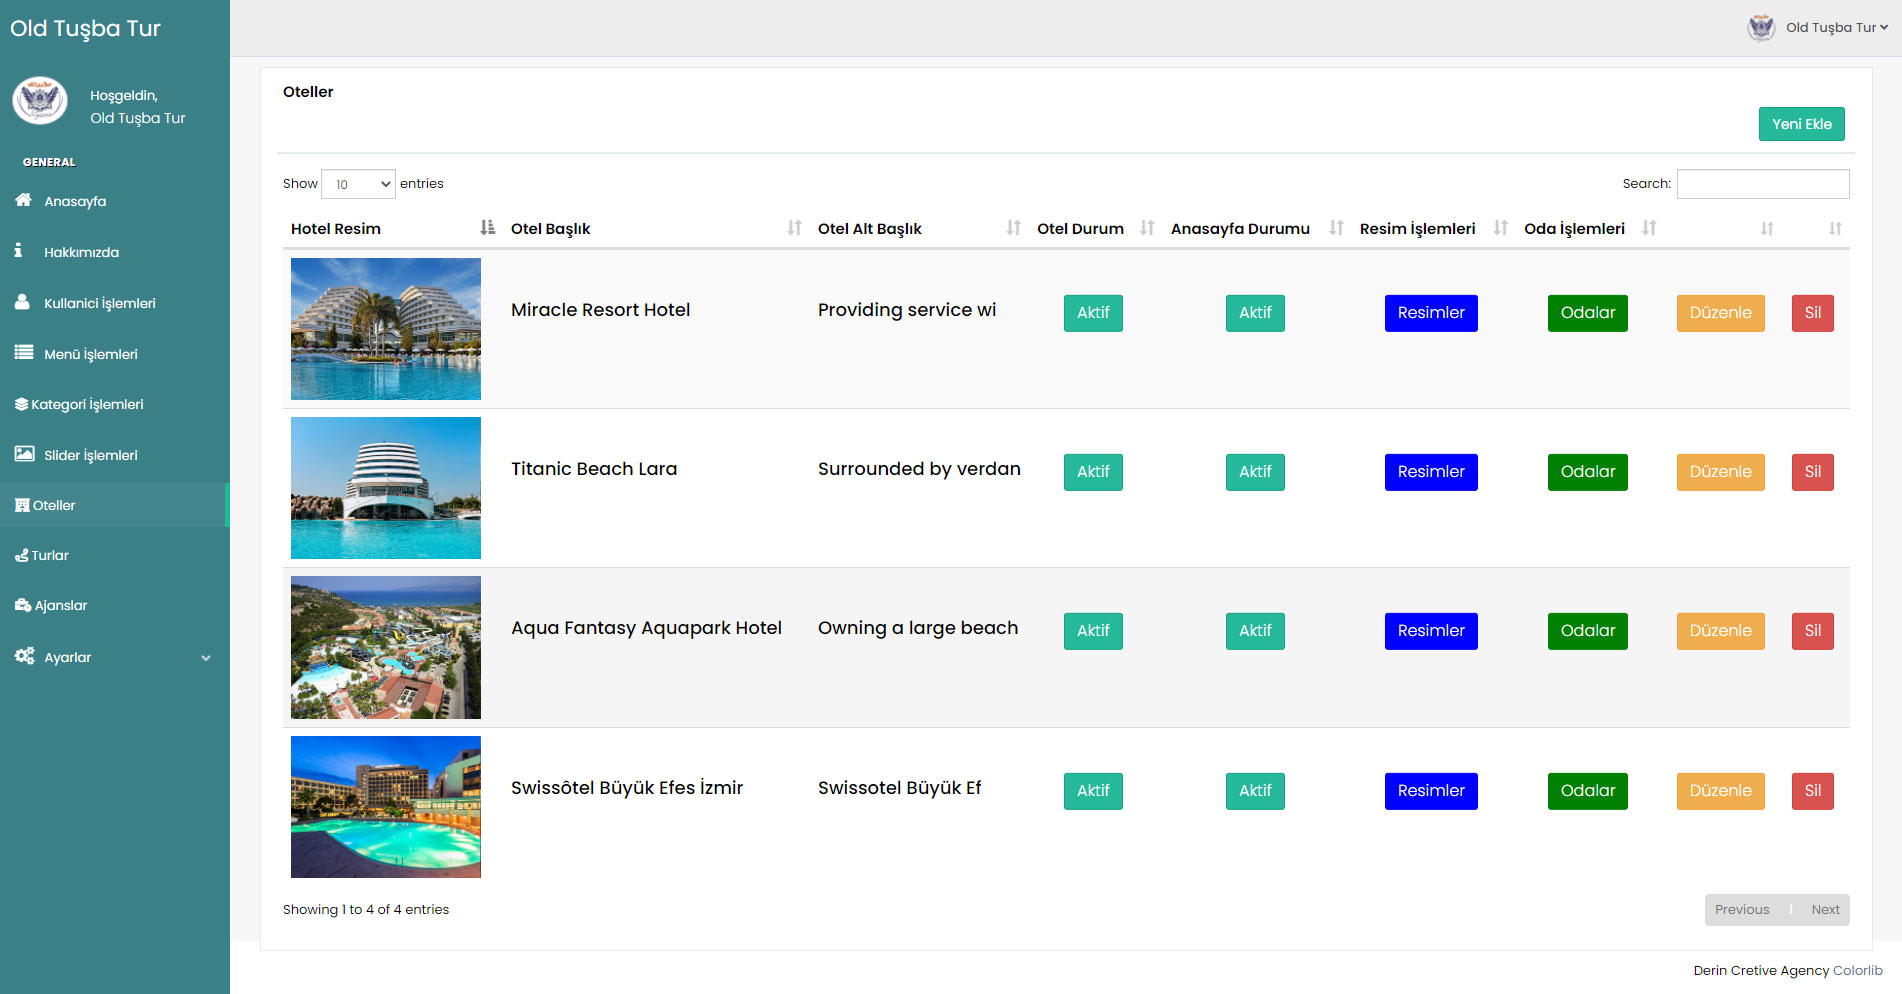Click the gears icon beside Ayarlar
The height and width of the screenshot is (994, 1902).
(24, 656)
